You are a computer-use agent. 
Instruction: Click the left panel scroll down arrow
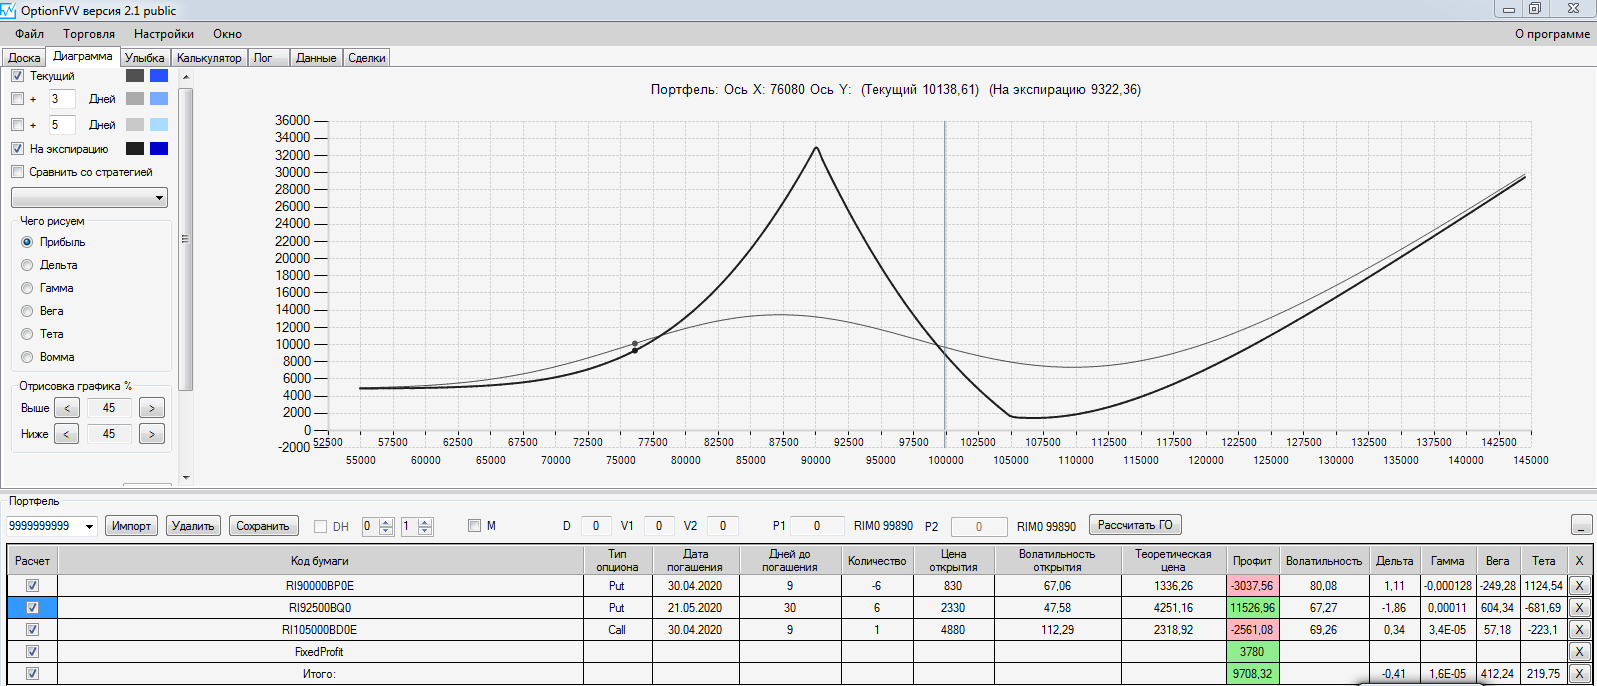click(186, 478)
